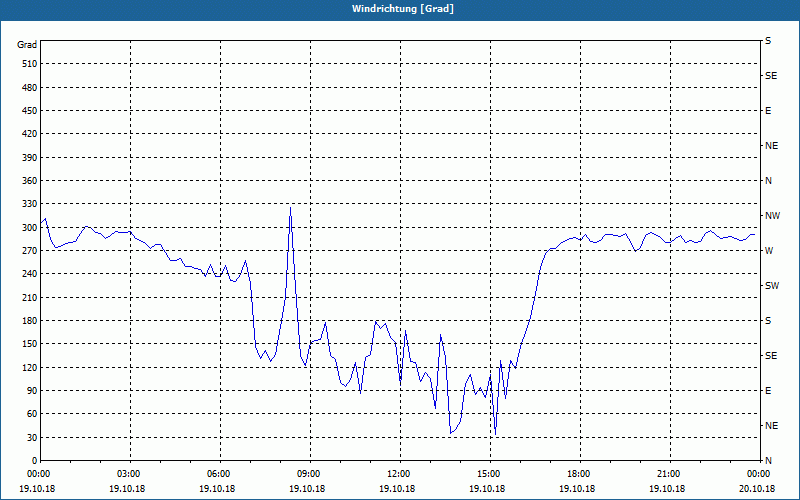Select the 20.10.18 date label
800x500 pixels.
pos(757,488)
